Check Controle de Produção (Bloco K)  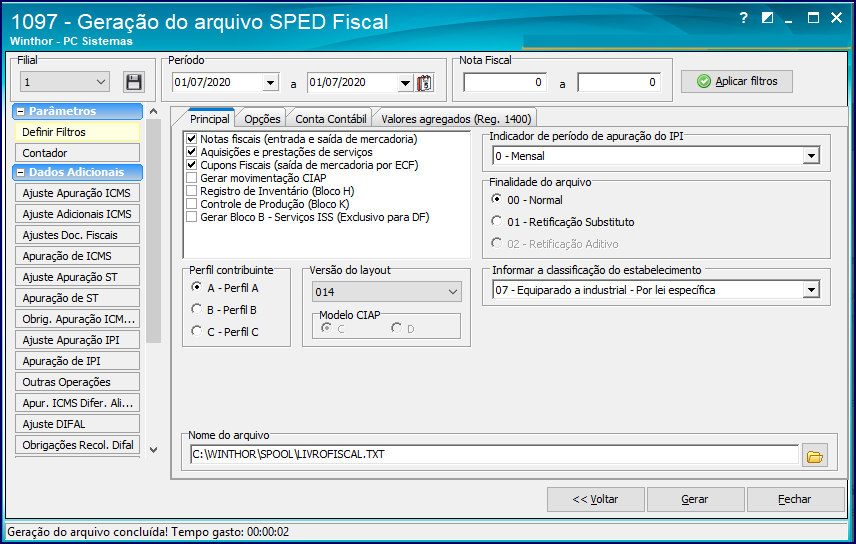pyautogui.click(x=192, y=204)
